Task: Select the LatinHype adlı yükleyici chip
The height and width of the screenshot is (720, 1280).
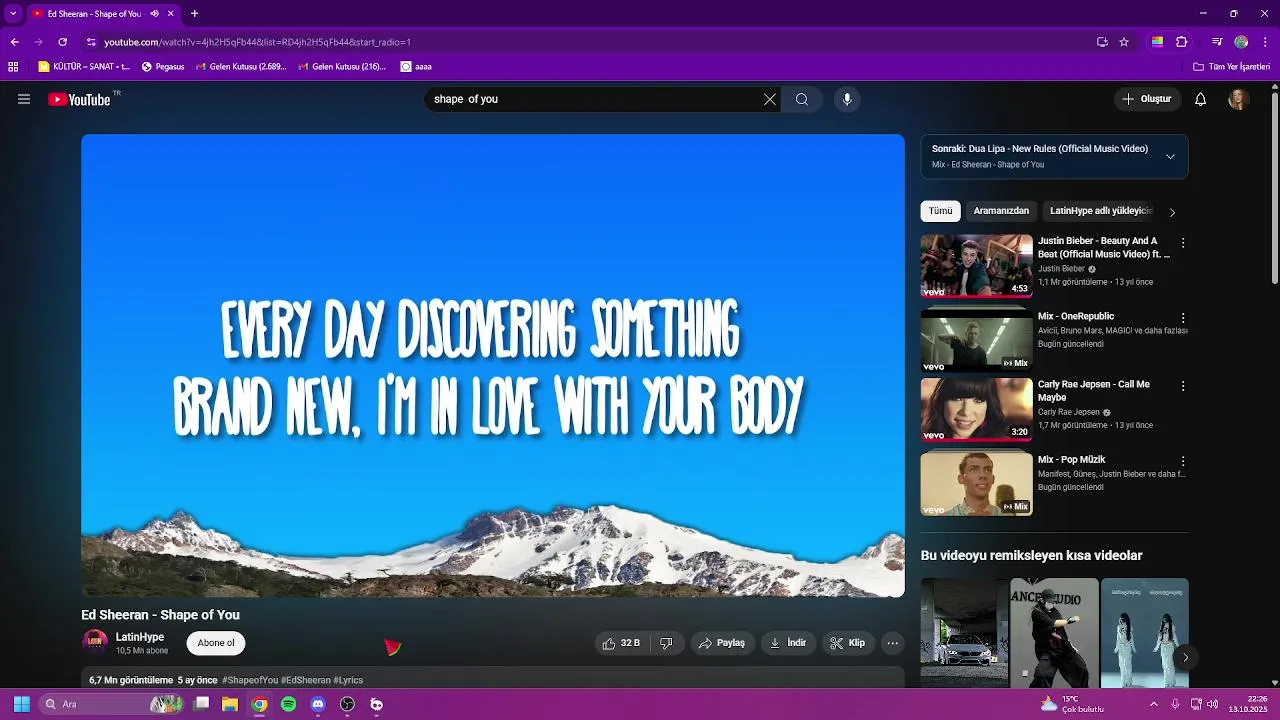Action: (1101, 211)
